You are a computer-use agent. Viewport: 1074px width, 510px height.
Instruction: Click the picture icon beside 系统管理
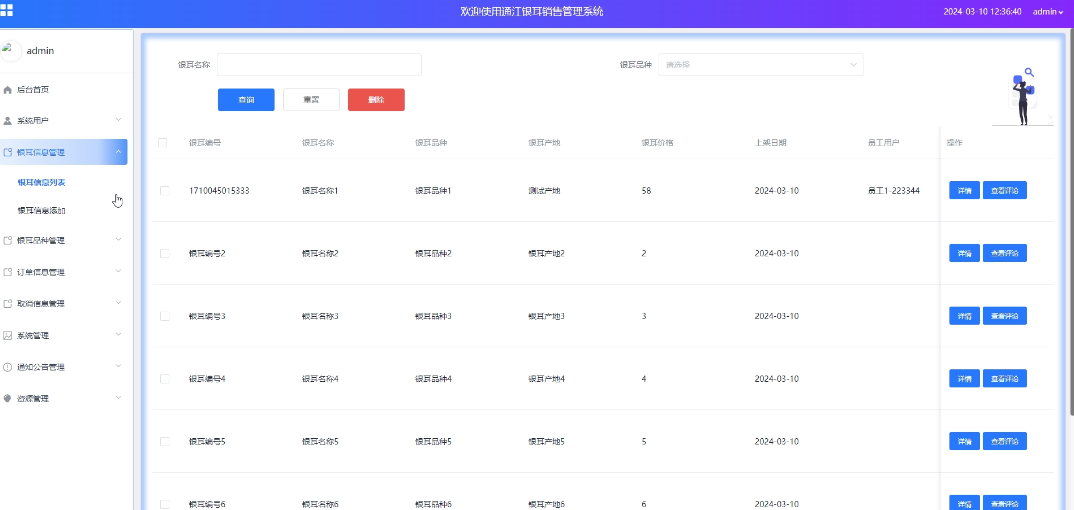[8, 335]
